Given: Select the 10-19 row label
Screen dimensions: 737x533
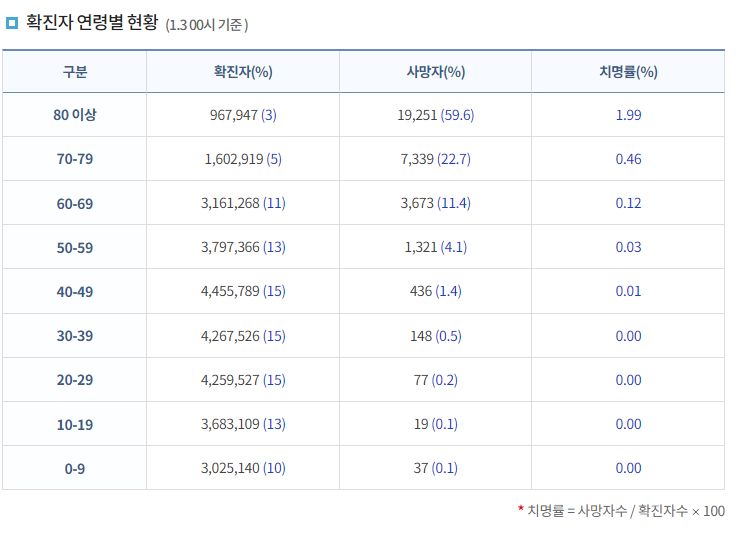Looking at the screenshot, I should [x=75, y=424].
